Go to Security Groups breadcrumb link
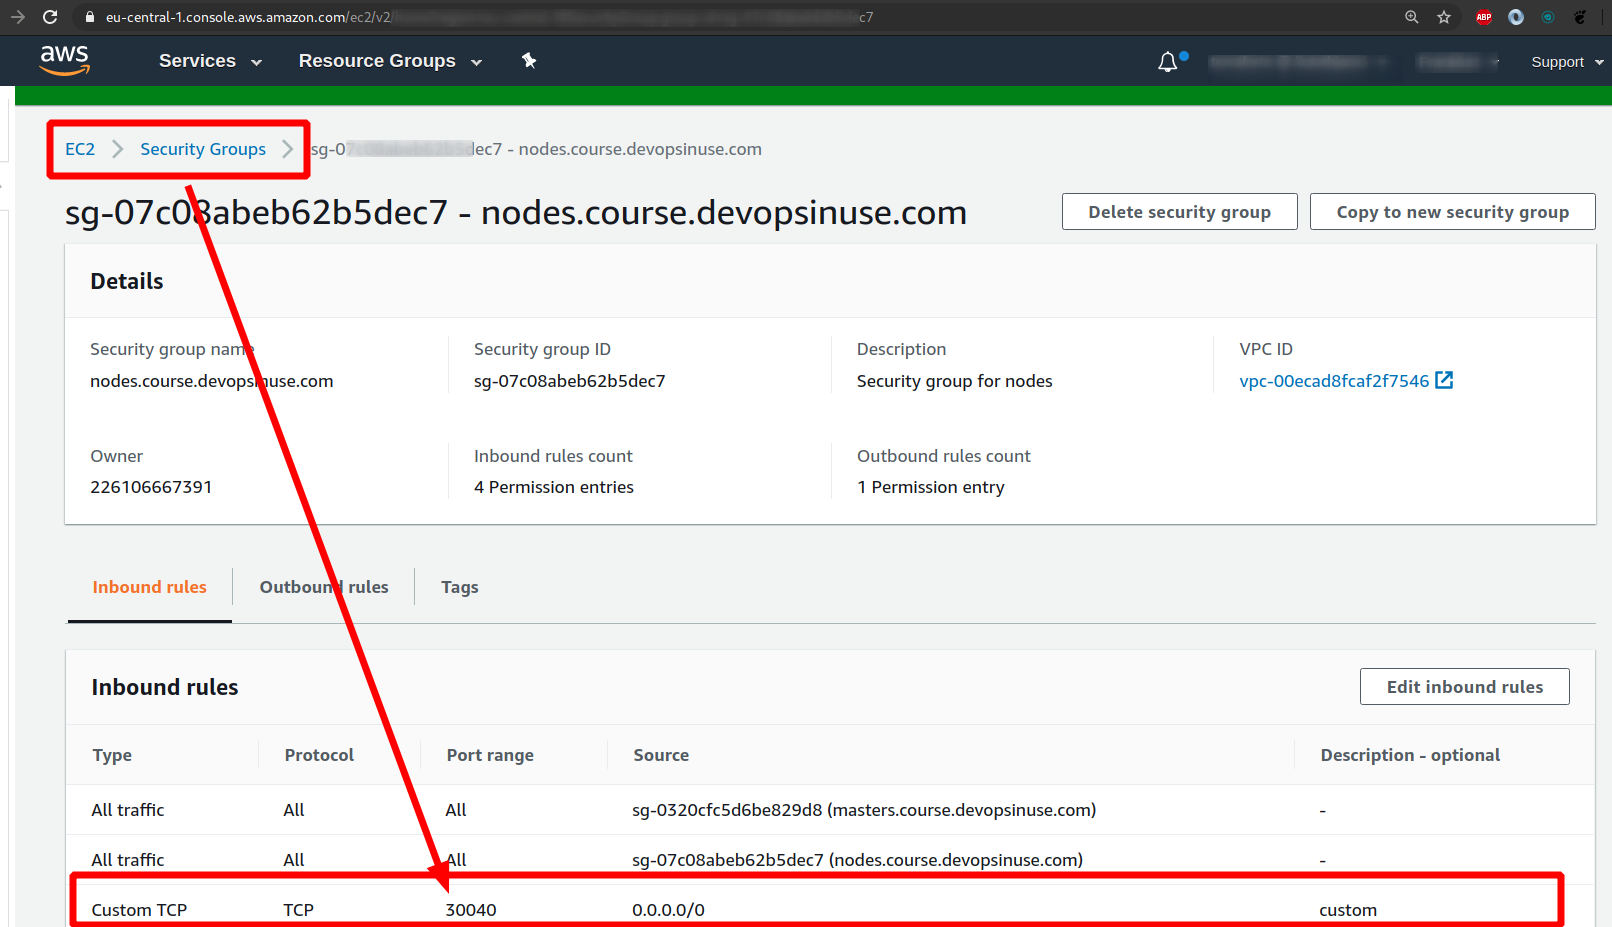 click(203, 149)
